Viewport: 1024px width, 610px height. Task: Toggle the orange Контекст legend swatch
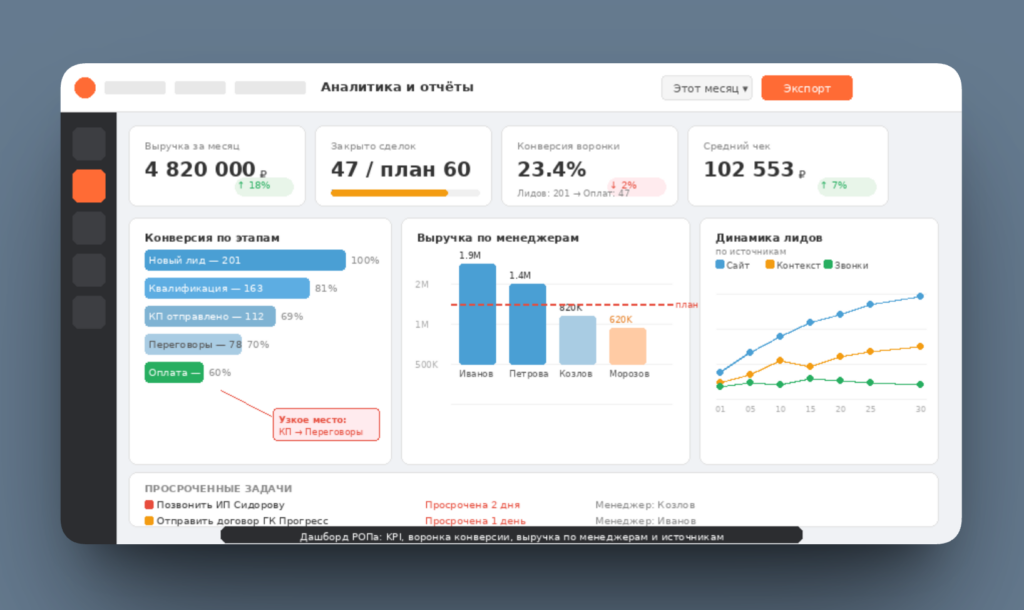coord(770,265)
